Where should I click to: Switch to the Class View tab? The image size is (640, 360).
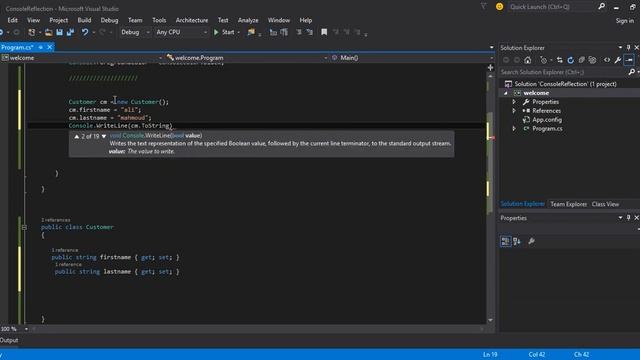pos(605,204)
